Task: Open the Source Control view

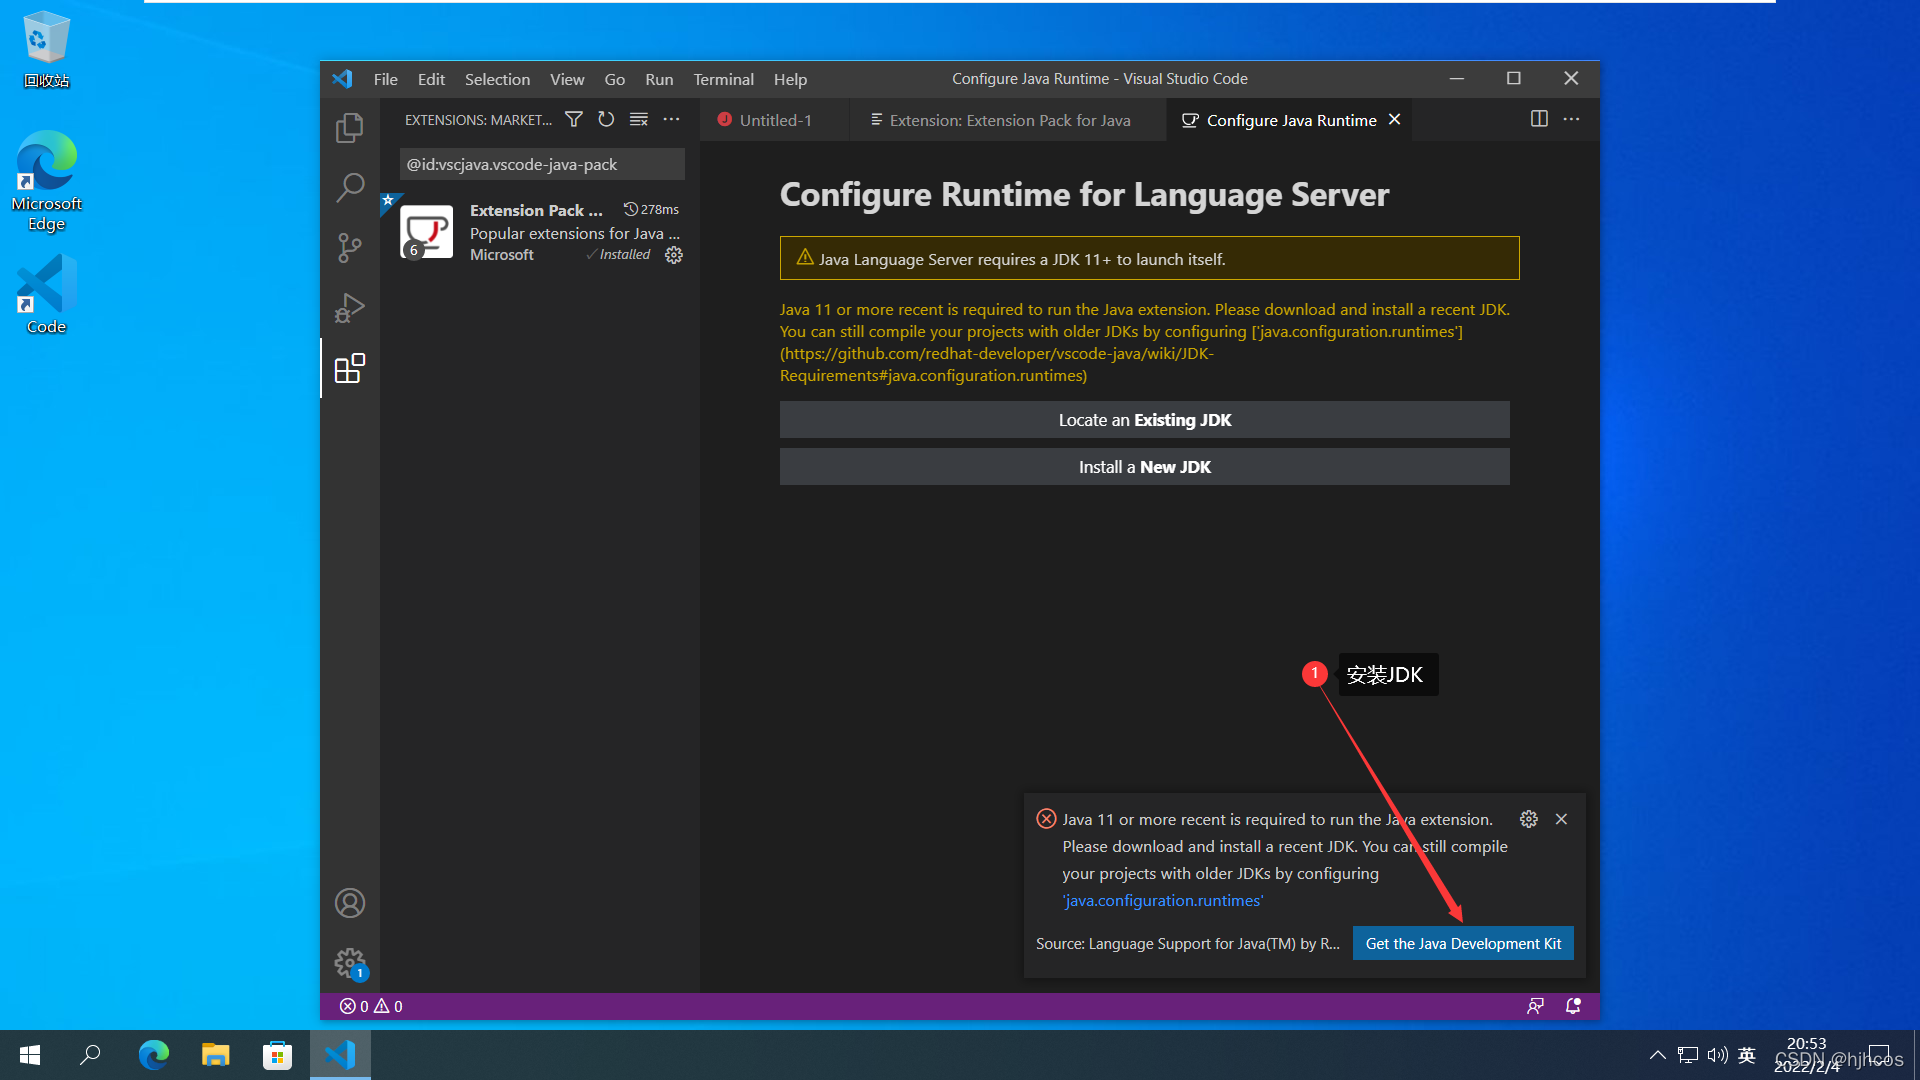Action: [x=349, y=247]
